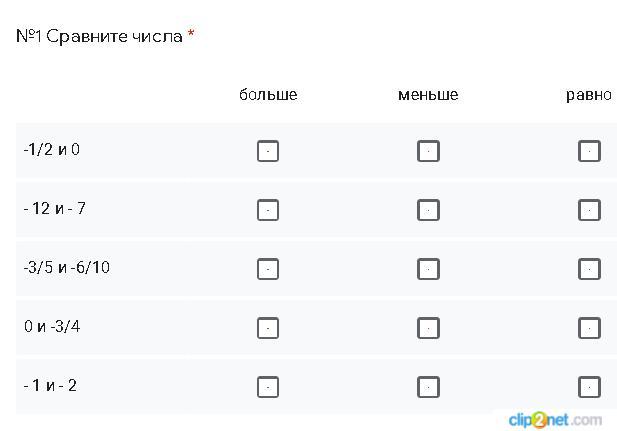Check 'больше' for -12 и -7
The image size is (617, 431).
click(268, 210)
